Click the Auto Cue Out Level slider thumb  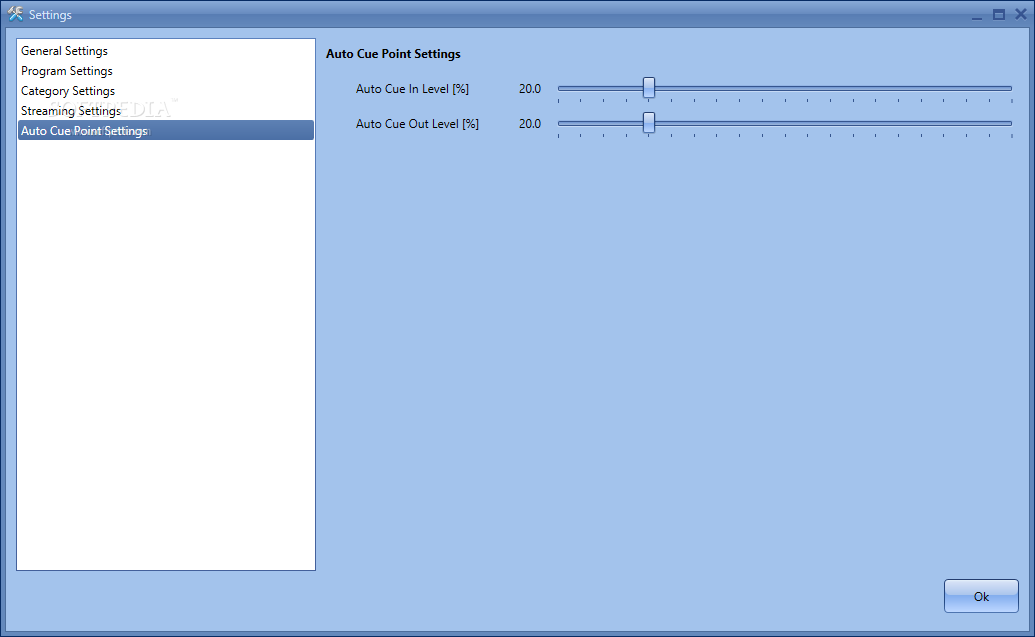[x=649, y=123]
